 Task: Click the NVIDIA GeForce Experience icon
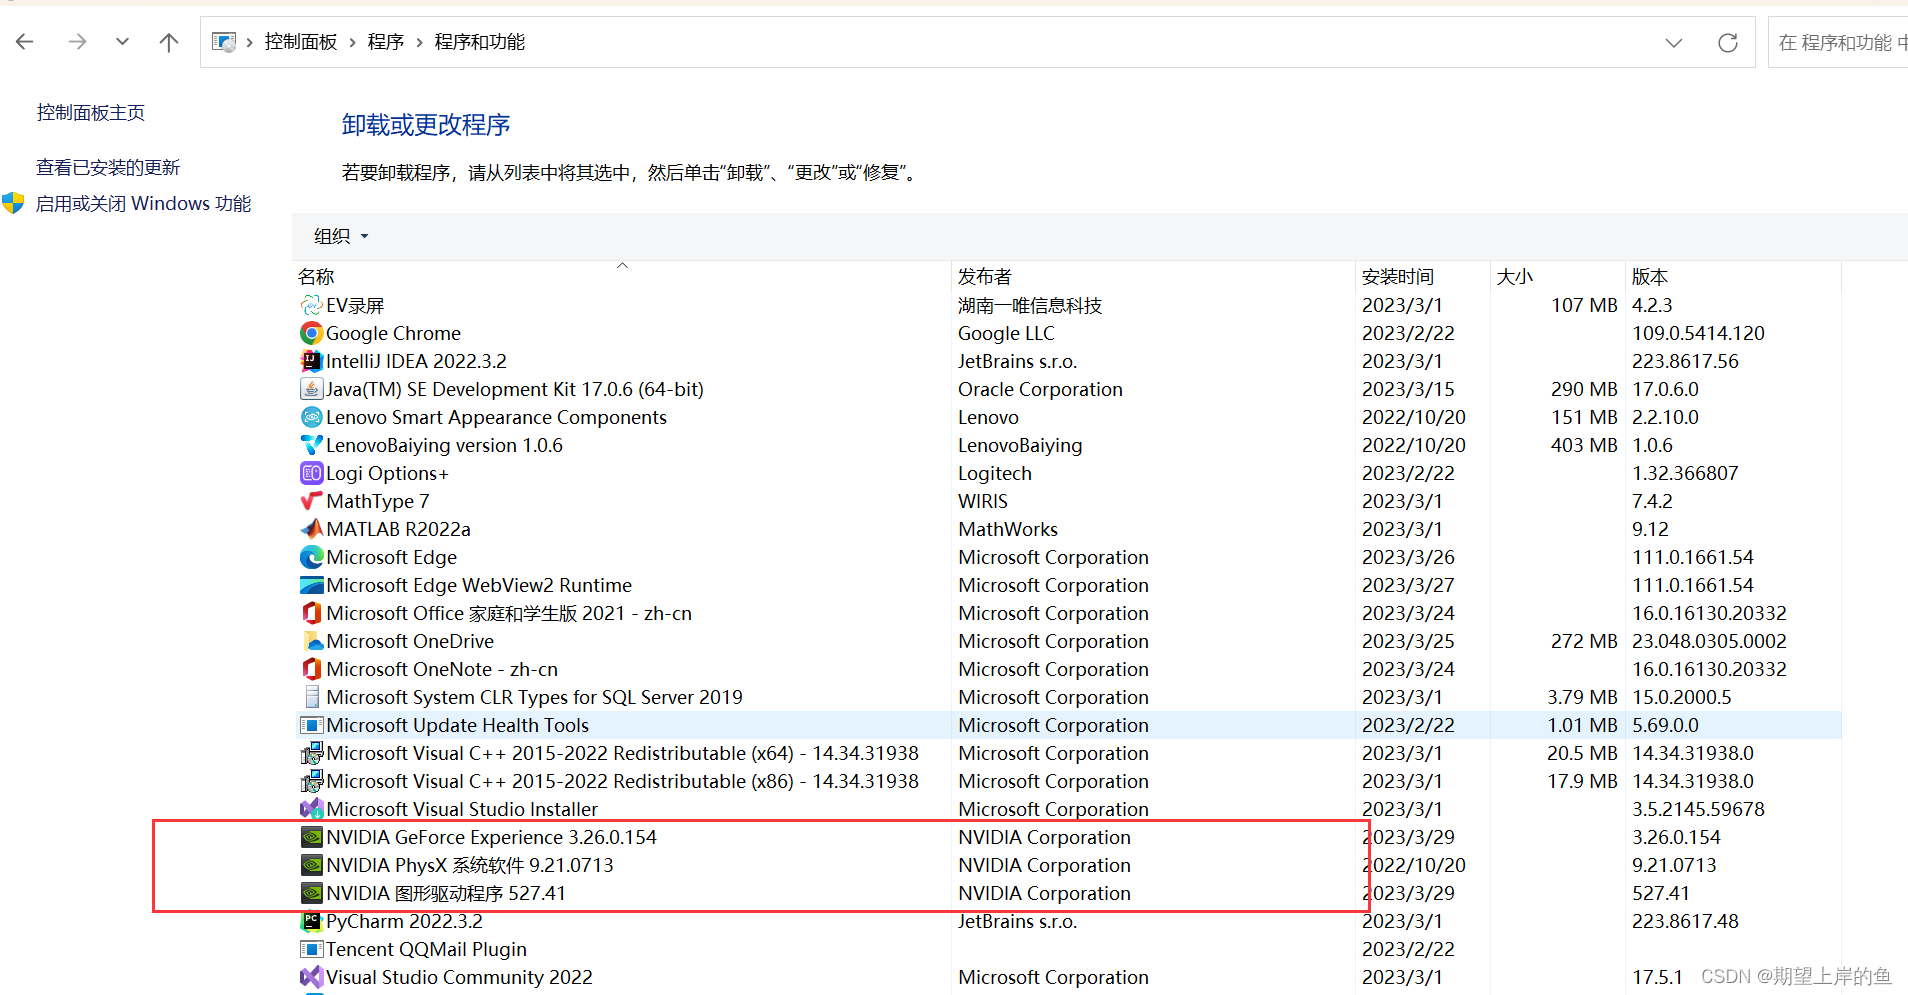coord(312,837)
